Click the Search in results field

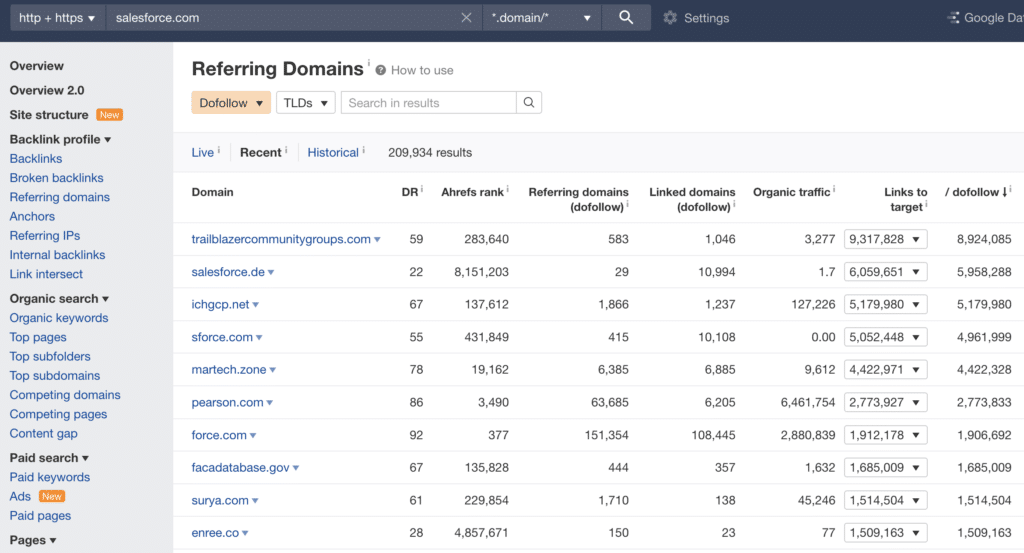tap(428, 103)
